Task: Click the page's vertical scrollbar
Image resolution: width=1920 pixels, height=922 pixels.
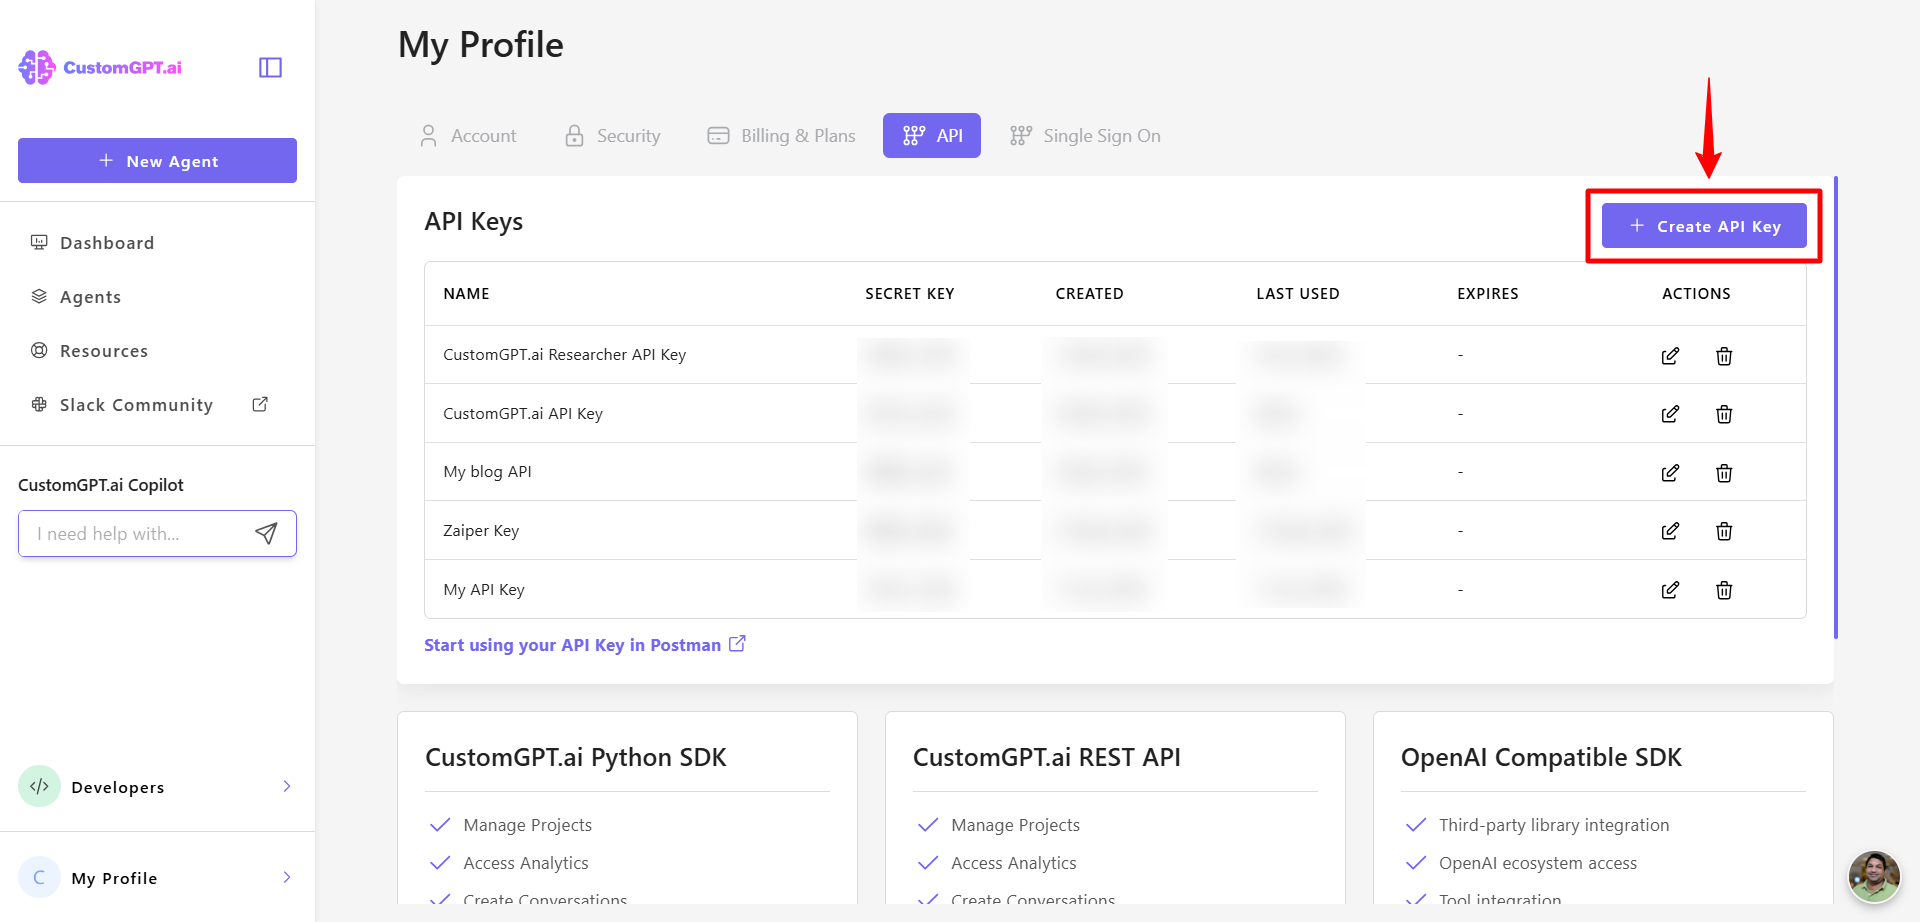Action: (x=1836, y=407)
